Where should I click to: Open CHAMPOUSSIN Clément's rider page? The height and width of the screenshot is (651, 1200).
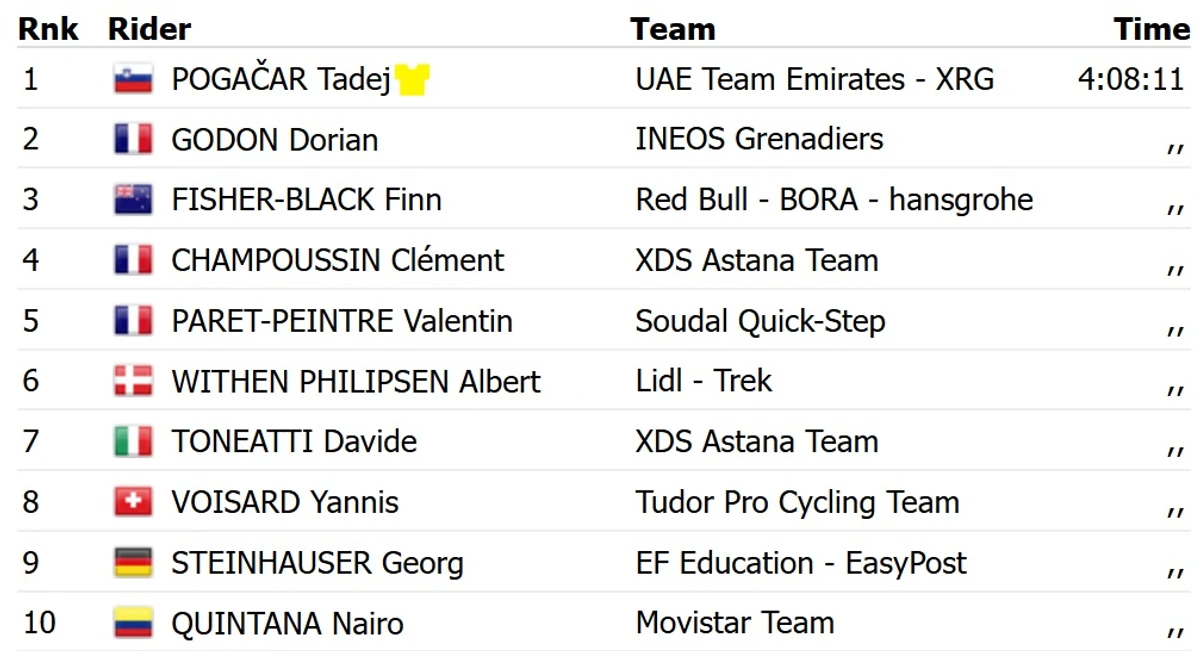(337, 260)
